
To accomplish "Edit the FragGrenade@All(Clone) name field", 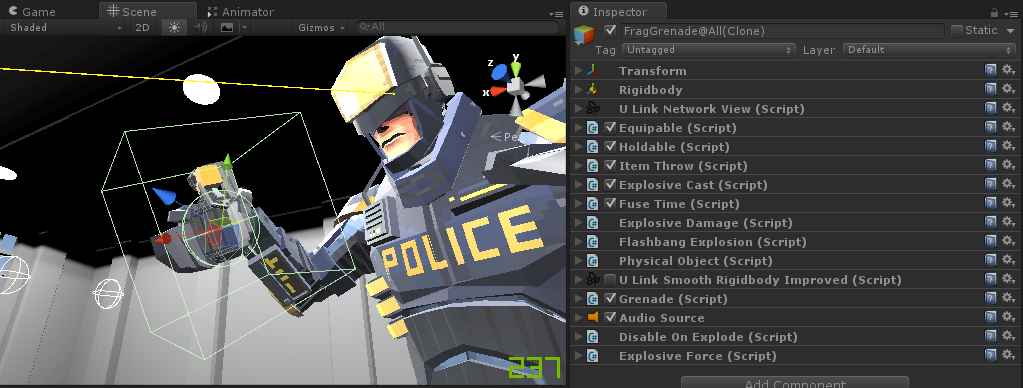I will pos(782,31).
